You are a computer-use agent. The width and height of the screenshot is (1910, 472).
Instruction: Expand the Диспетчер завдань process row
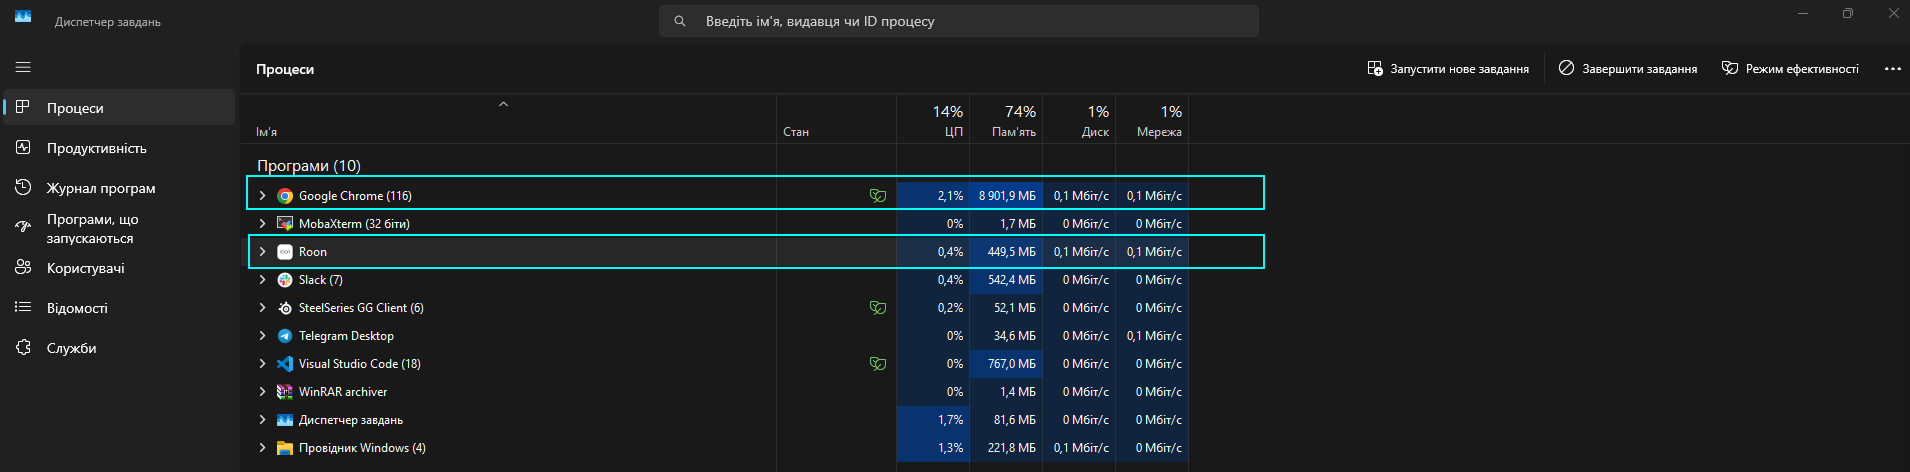click(262, 420)
